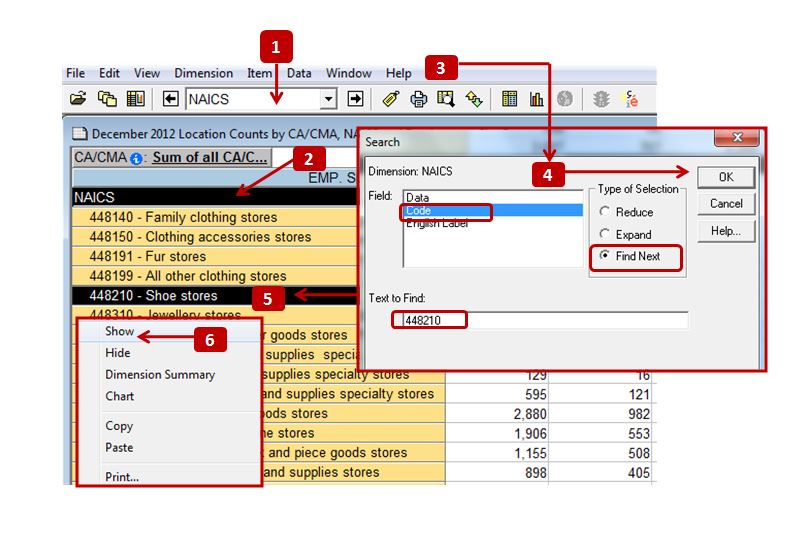This screenshot has width=805, height=535.
Task: Select row 448150 - Clothing accessories stores
Action: (x=215, y=237)
